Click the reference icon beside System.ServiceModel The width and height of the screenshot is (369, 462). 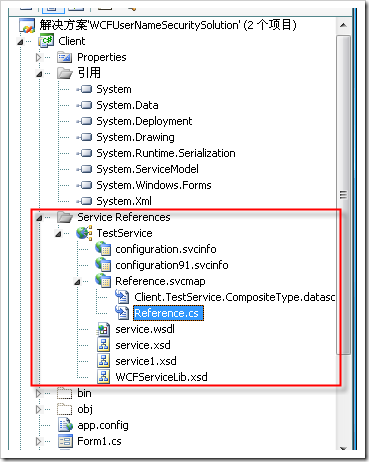click(x=84, y=169)
